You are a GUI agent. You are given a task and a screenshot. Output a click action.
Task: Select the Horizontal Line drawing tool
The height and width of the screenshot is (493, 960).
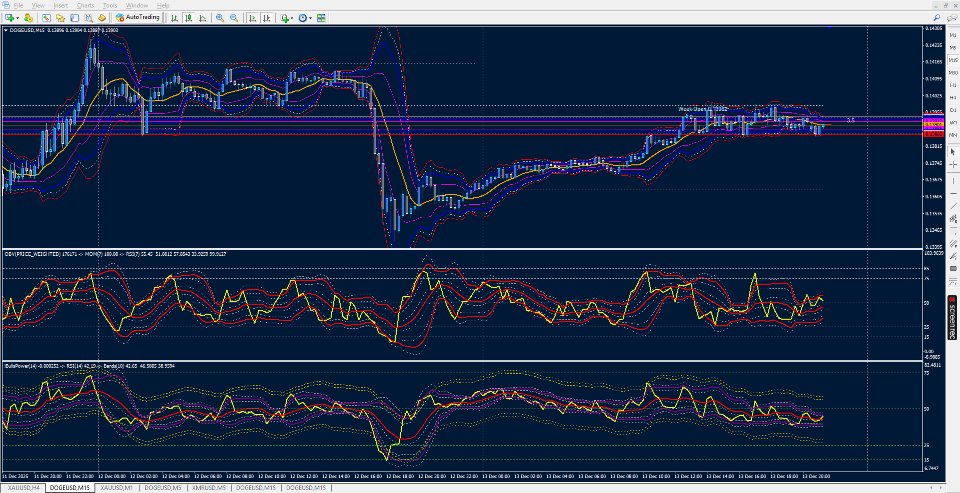click(953, 194)
